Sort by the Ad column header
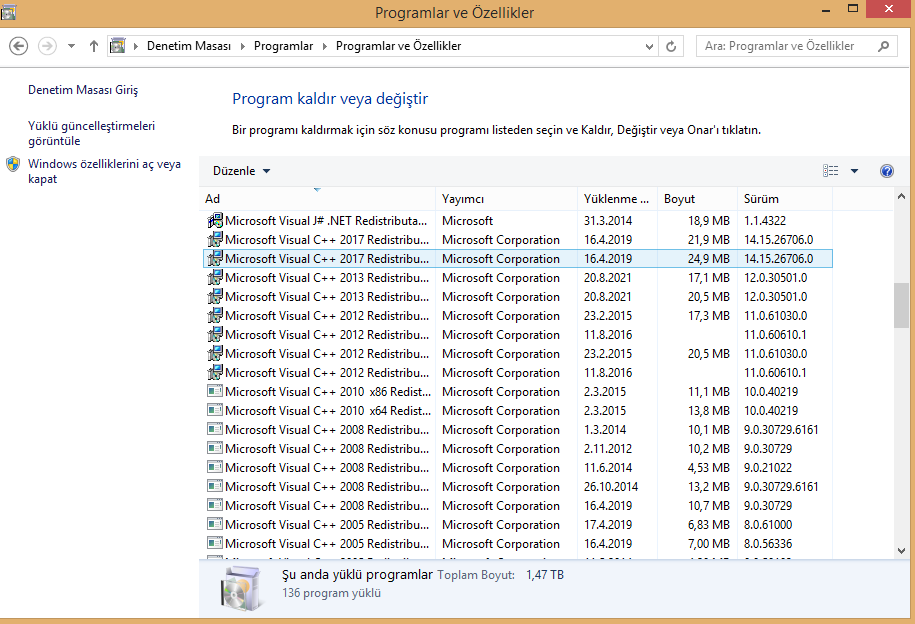This screenshot has width=915, height=624. tap(317, 198)
